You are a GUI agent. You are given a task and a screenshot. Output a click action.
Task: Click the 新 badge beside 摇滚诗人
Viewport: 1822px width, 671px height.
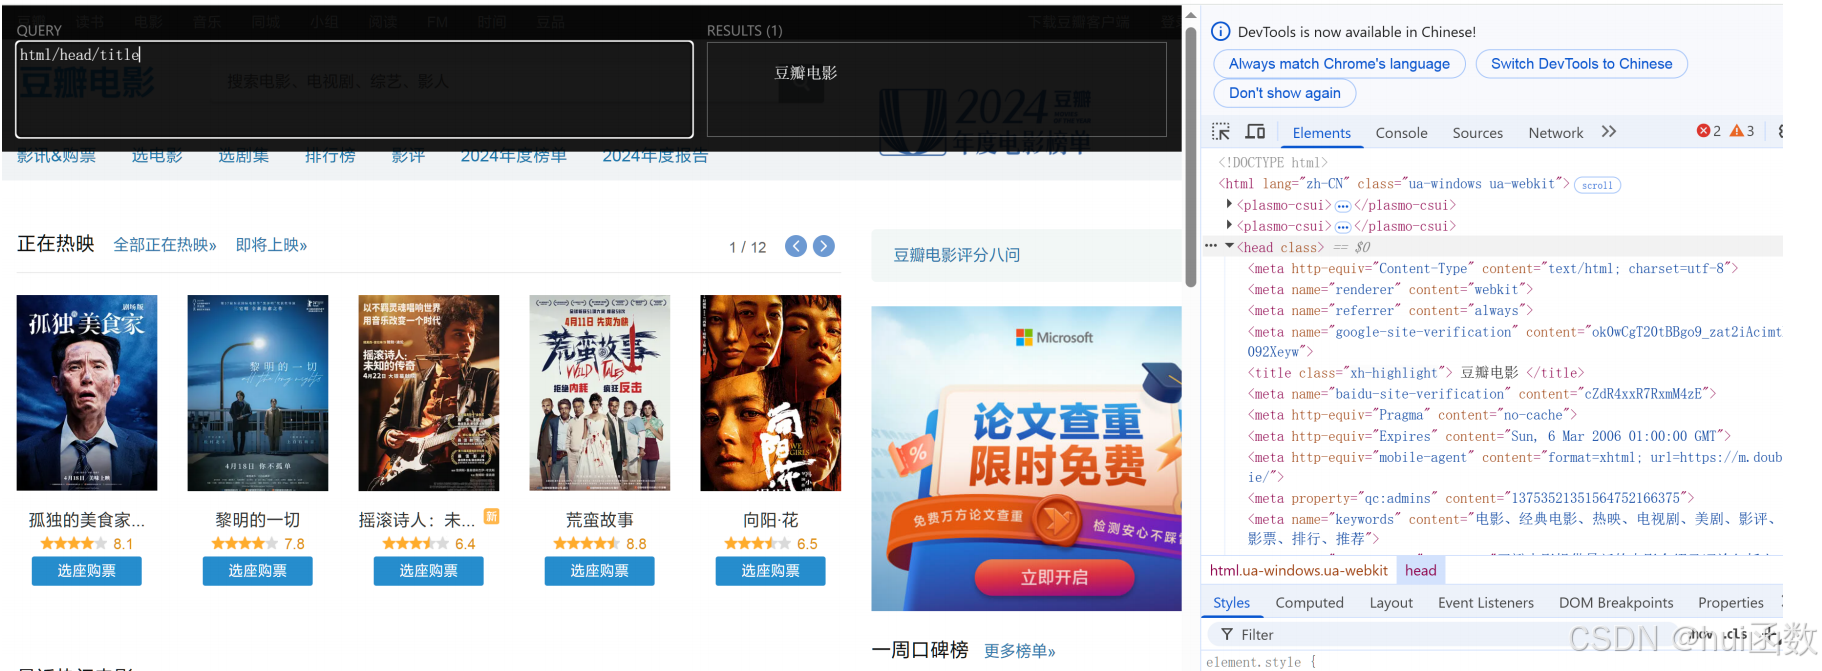coord(492,516)
